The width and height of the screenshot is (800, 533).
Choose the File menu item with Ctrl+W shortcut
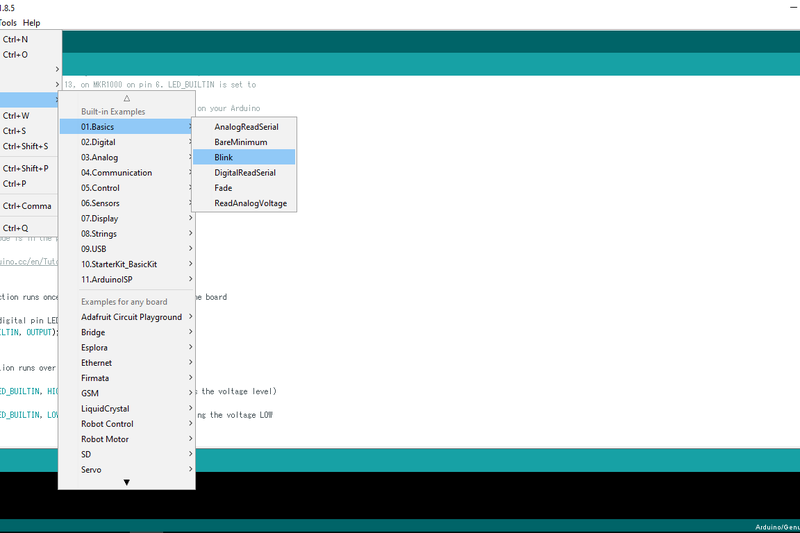pos(31,116)
